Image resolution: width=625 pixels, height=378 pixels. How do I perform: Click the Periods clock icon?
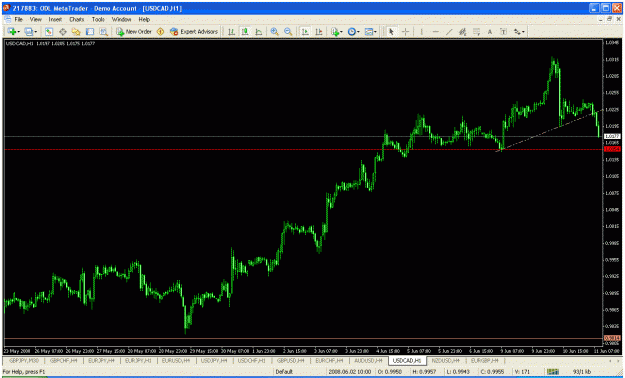351,32
